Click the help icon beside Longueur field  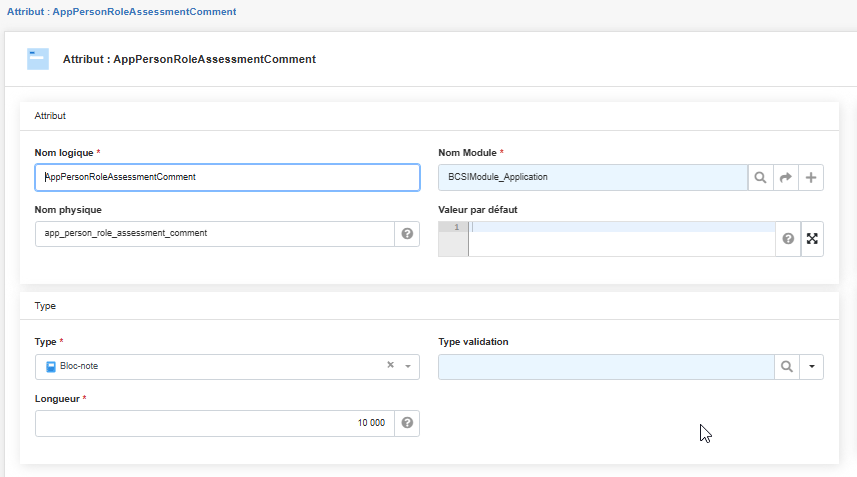tap(407, 423)
